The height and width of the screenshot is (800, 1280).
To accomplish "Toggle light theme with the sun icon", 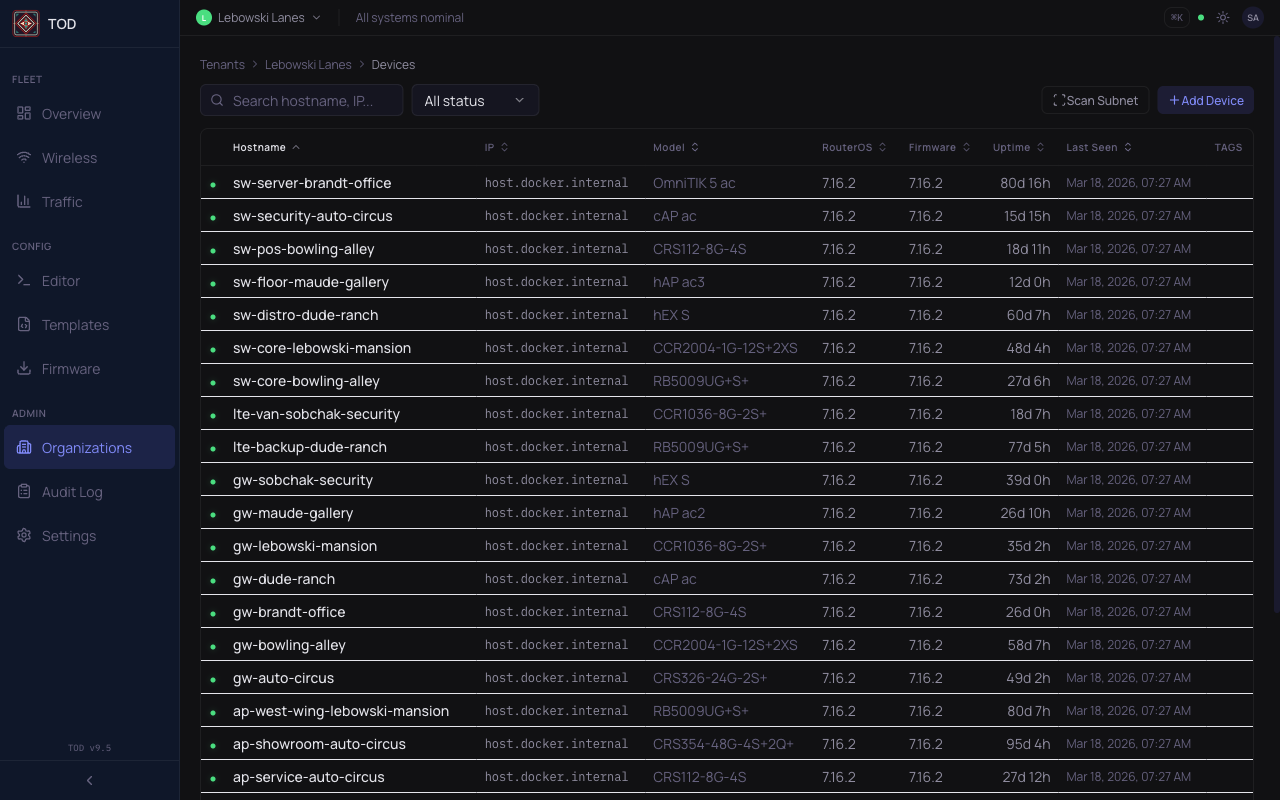I will pyautogui.click(x=1223, y=17).
